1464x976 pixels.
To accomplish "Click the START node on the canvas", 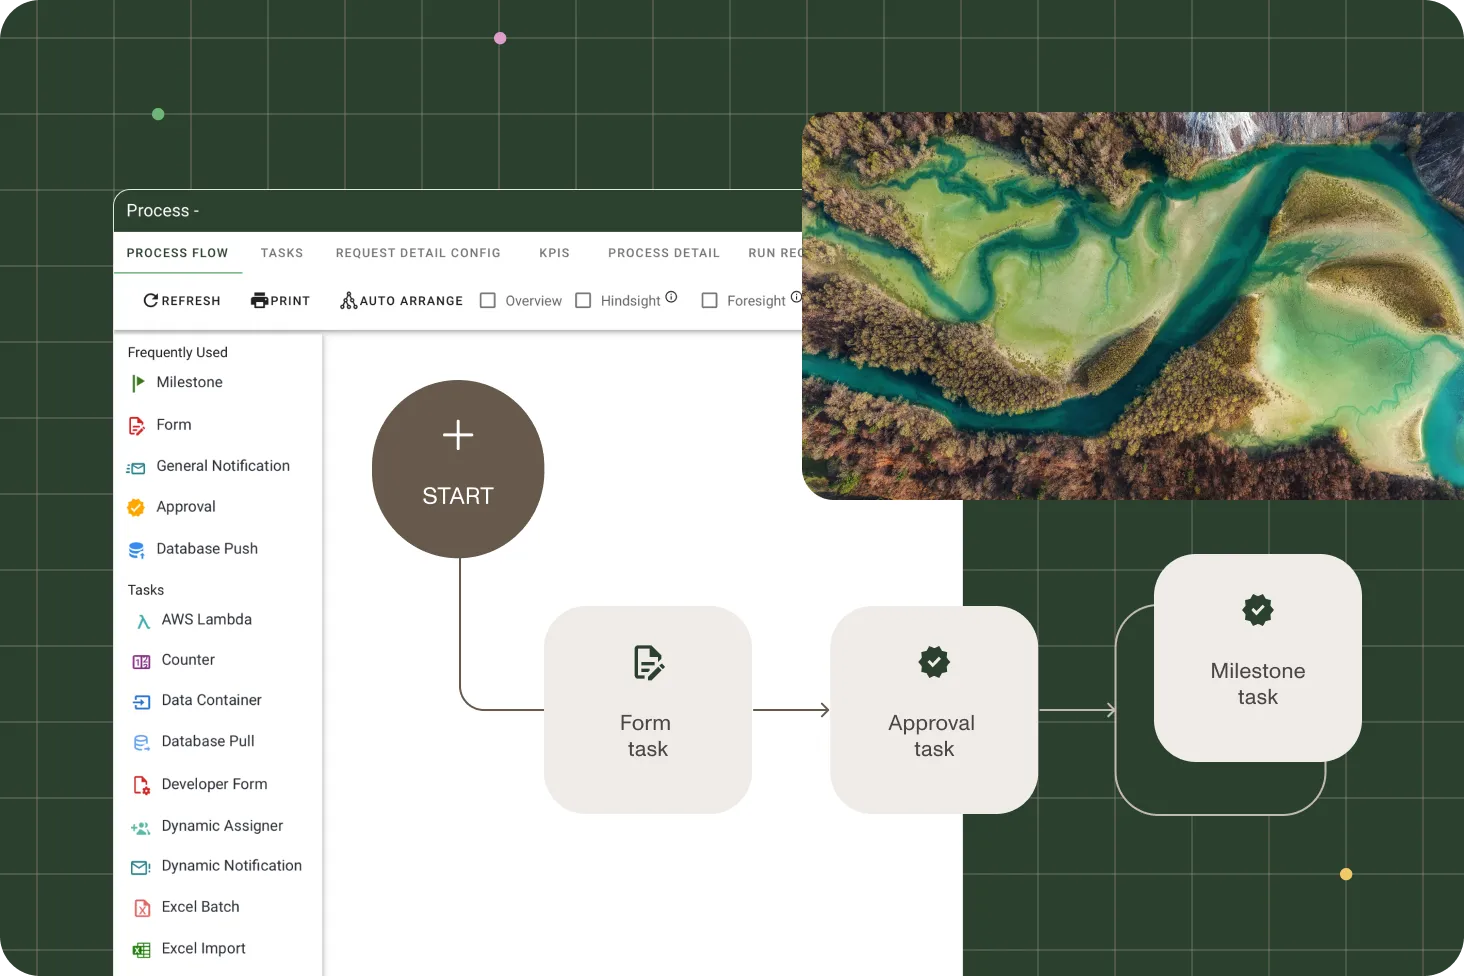I will pos(457,469).
